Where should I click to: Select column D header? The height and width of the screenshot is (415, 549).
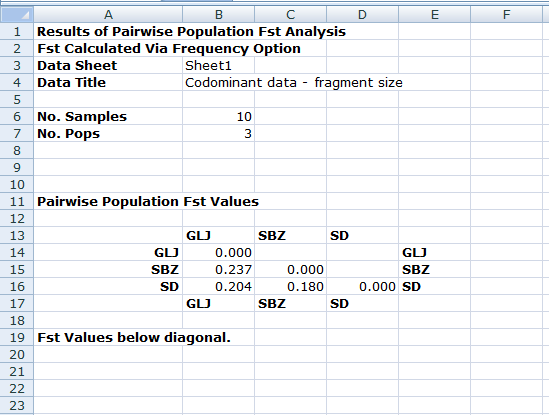[362, 14]
